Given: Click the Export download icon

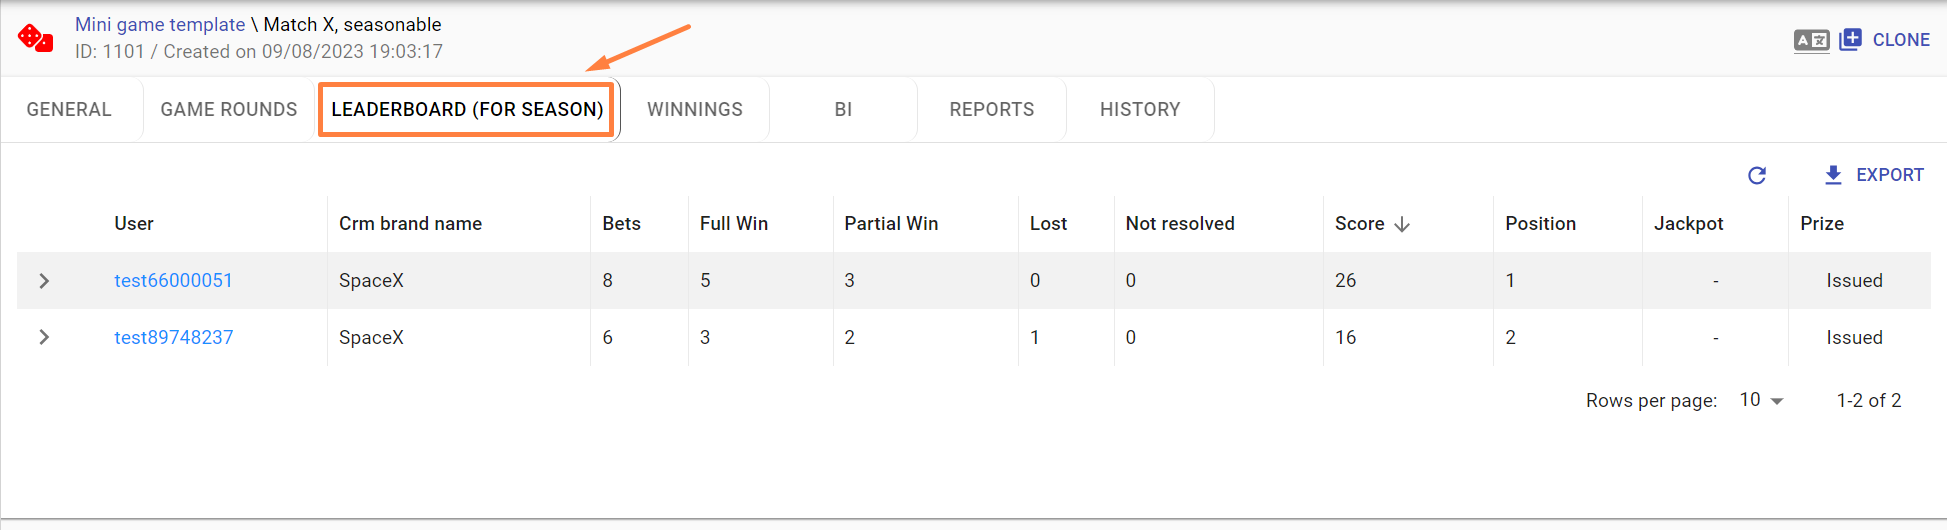Looking at the screenshot, I should click(x=1833, y=175).
